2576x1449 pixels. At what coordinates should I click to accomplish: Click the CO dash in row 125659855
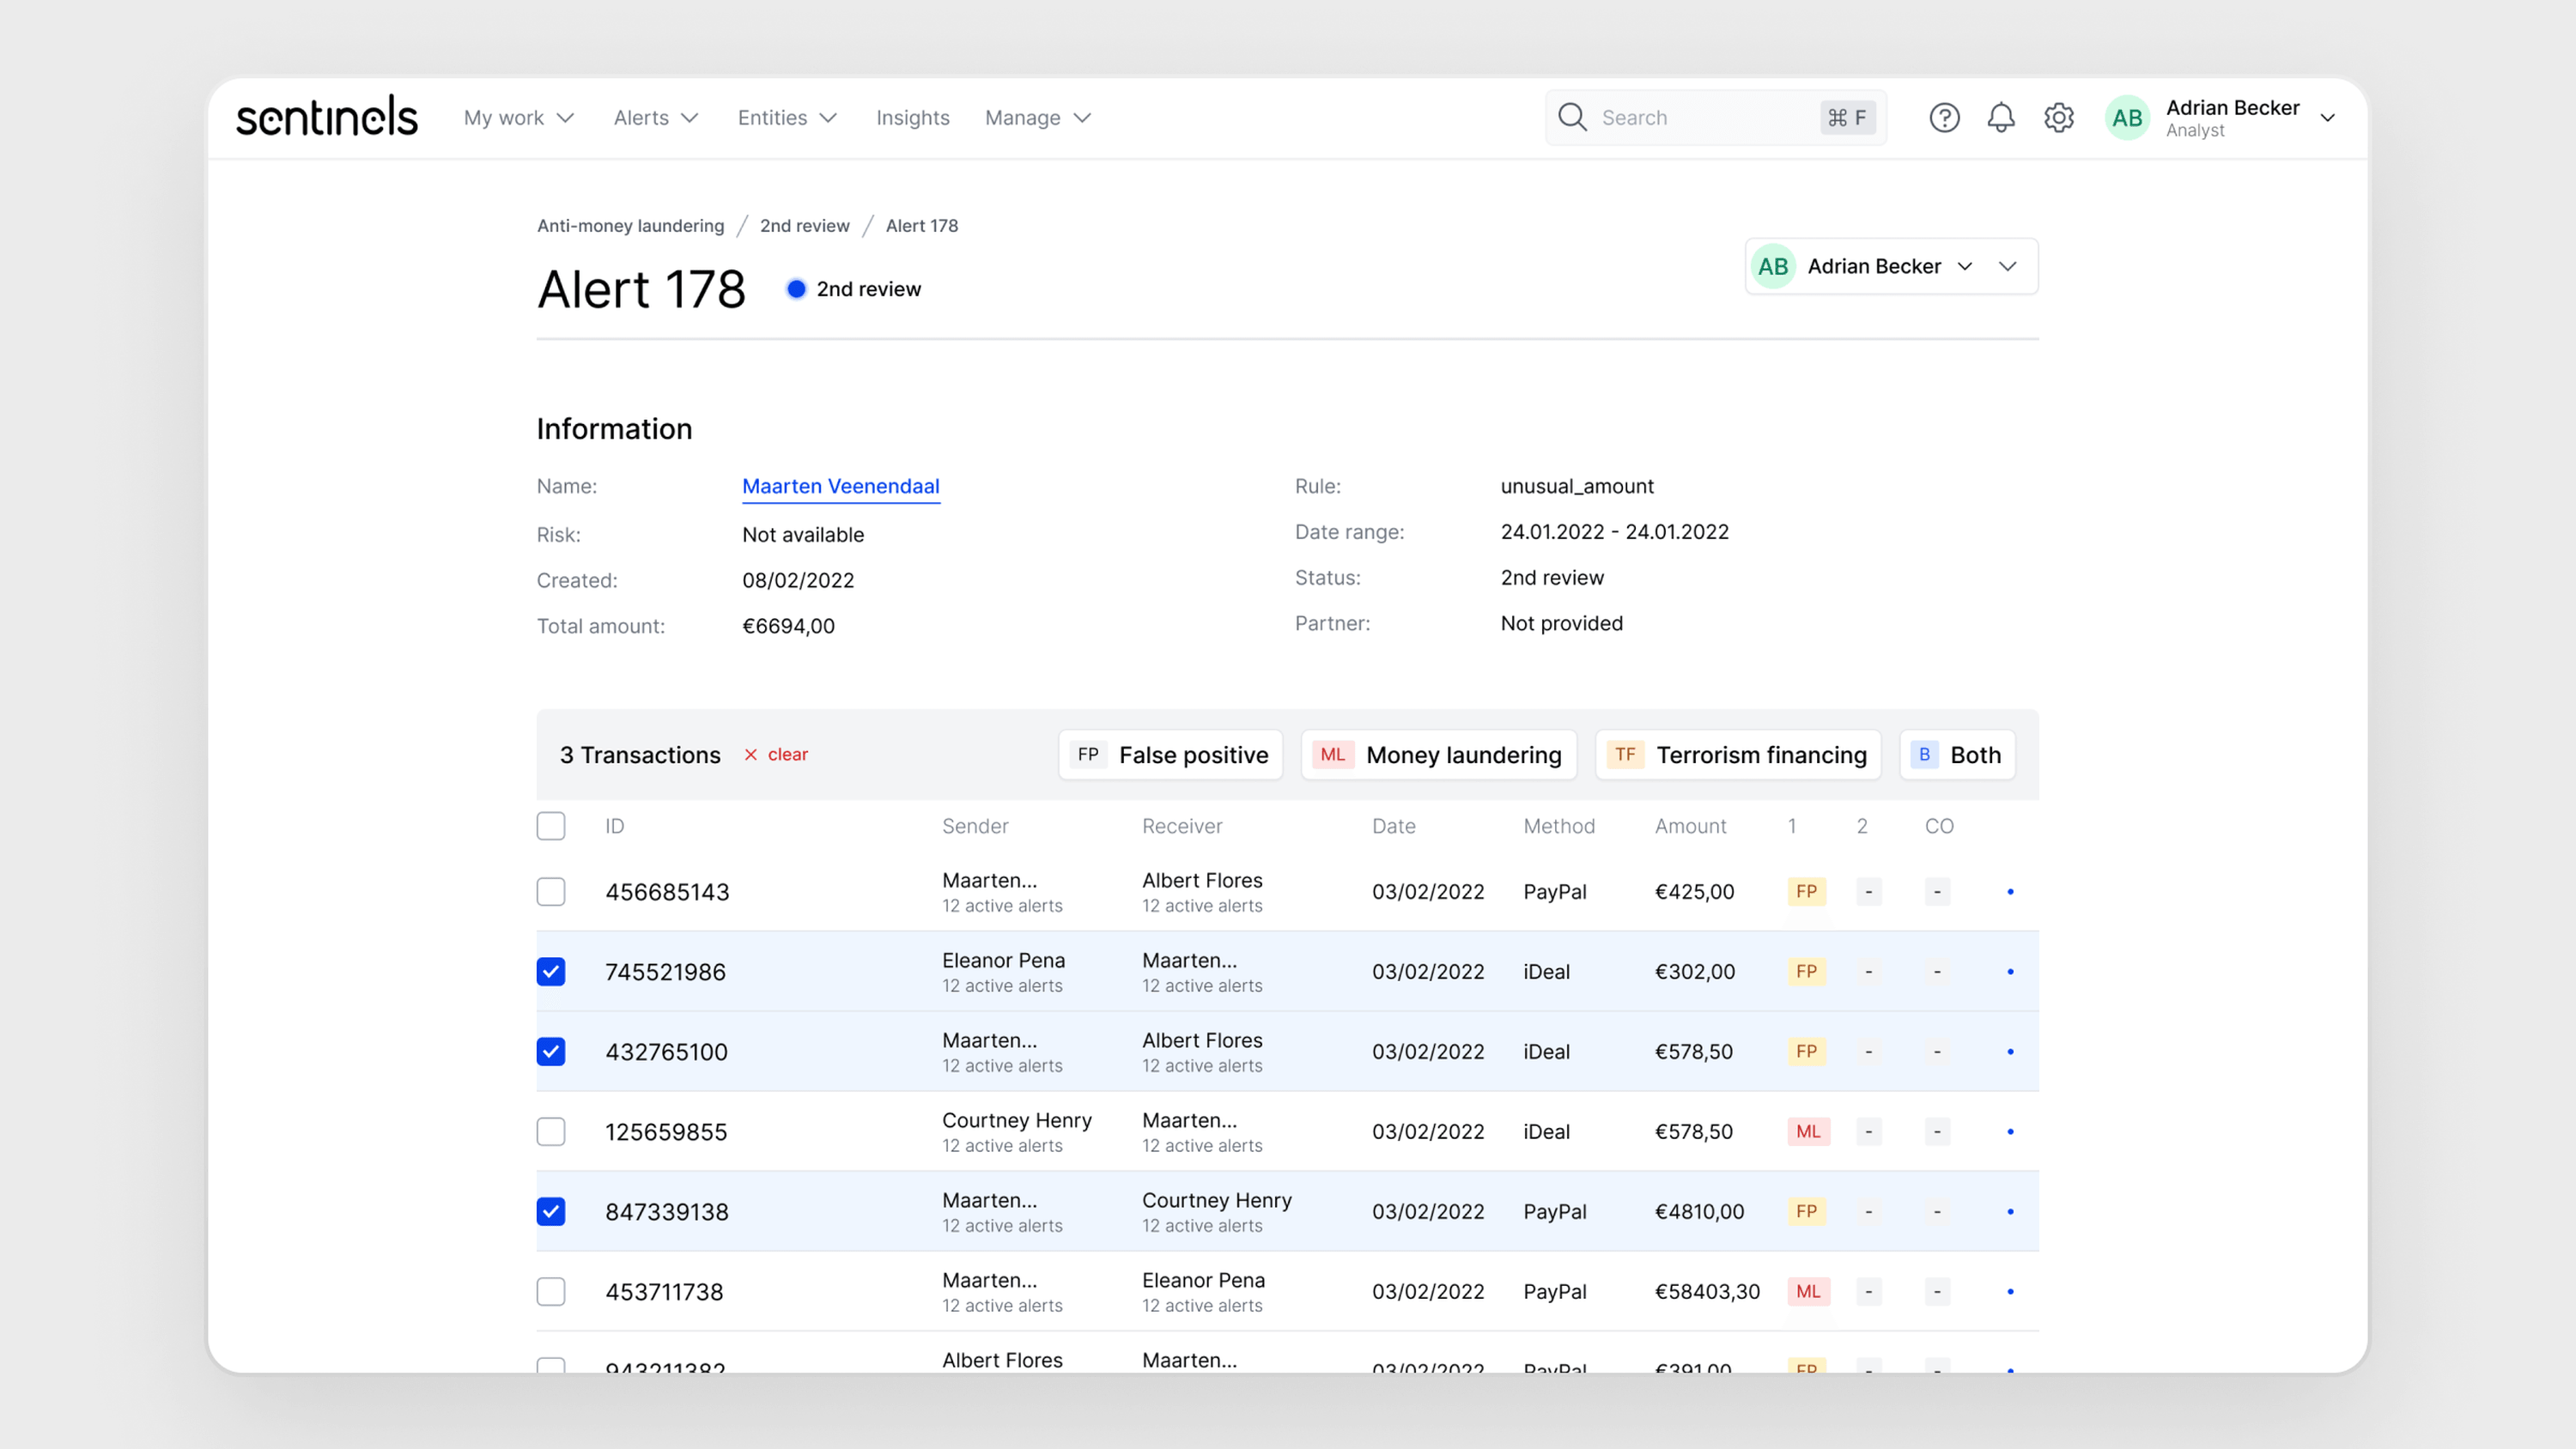point(1937,1131)
